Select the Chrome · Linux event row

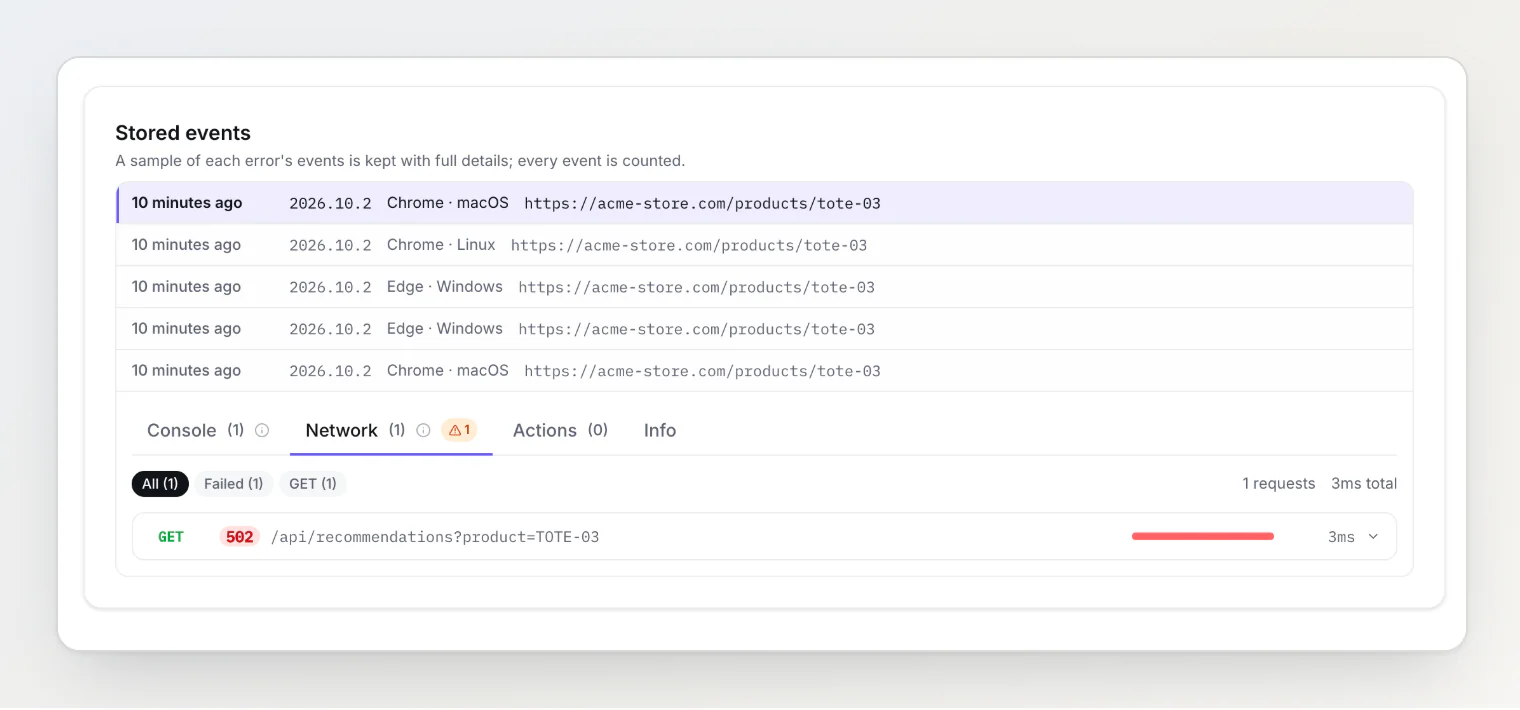[765, 245]
